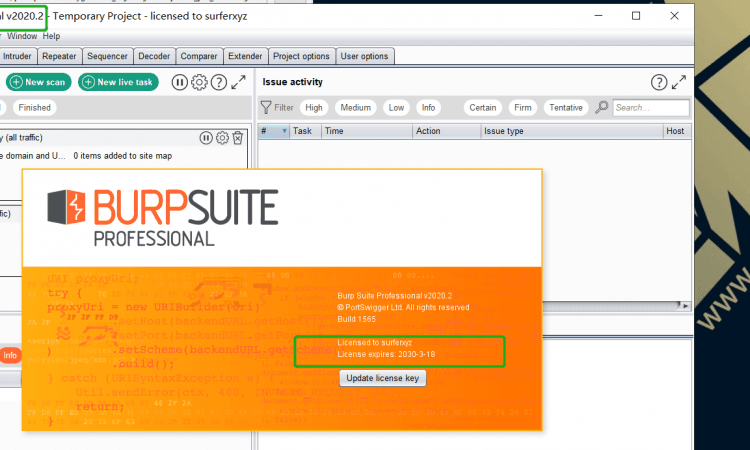Click the '0 items added to site map' text
Viewport: 750px width, 450px height.
pyautogui.click(x=122, y=156)
